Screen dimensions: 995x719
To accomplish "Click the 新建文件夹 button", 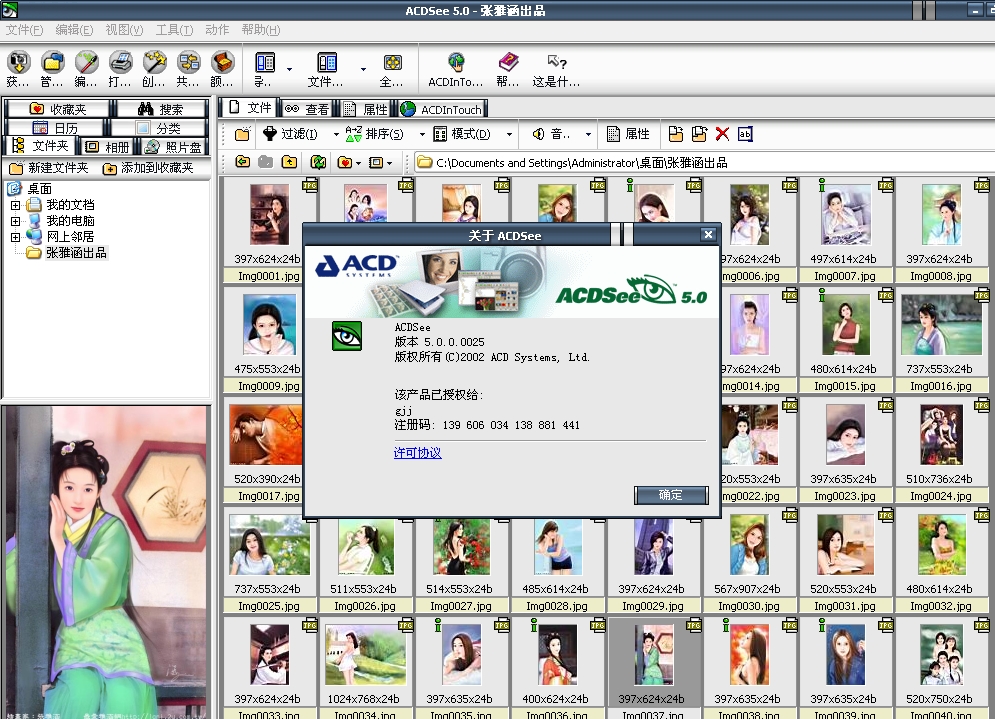I will tap(49, 168).
